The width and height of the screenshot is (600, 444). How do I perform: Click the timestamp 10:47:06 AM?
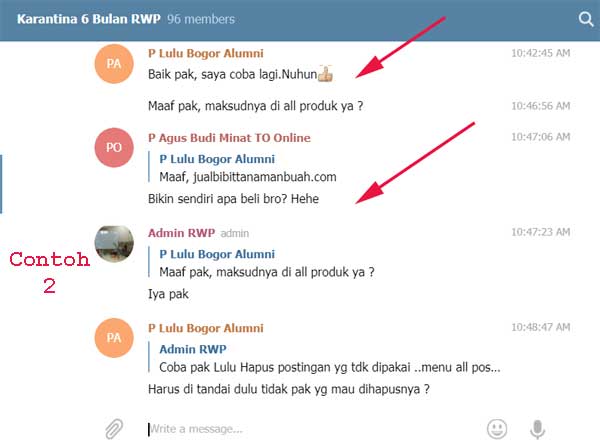(541, 137)
